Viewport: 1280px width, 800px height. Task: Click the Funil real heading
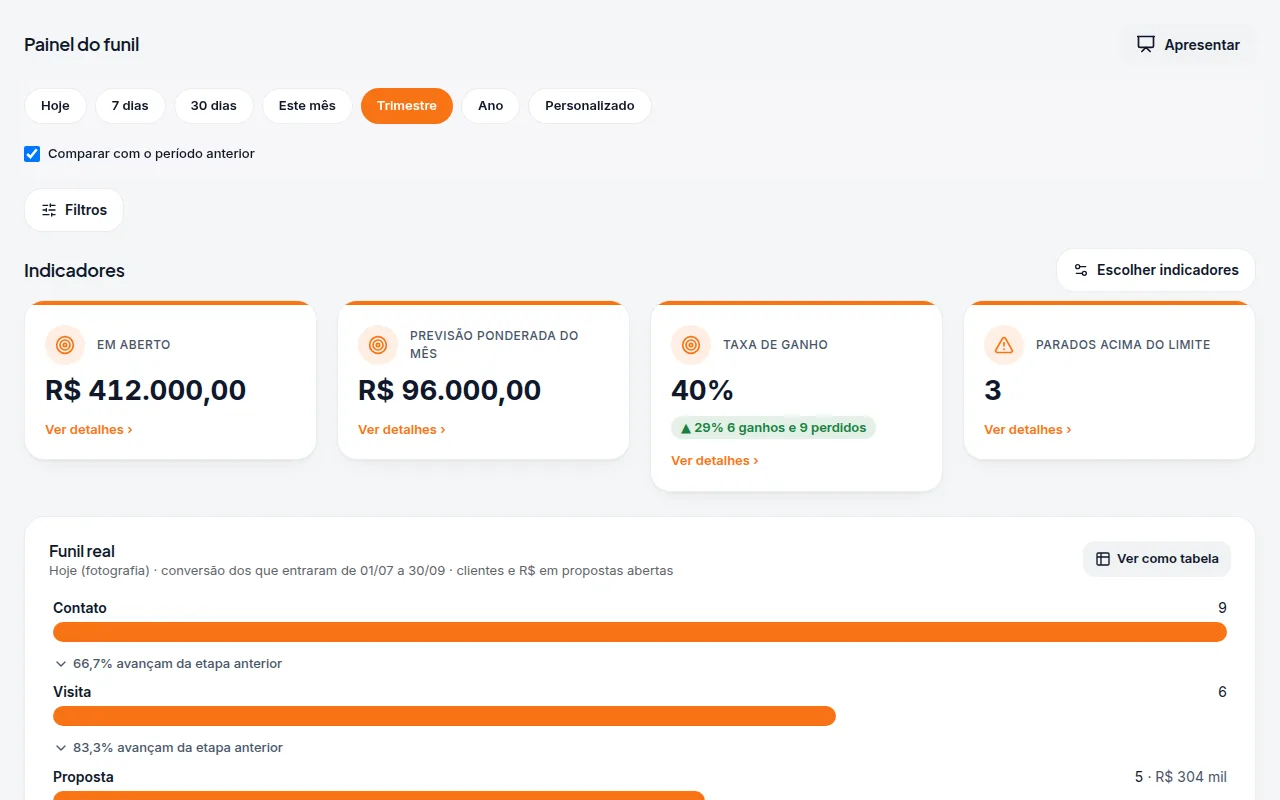point(82,552)
